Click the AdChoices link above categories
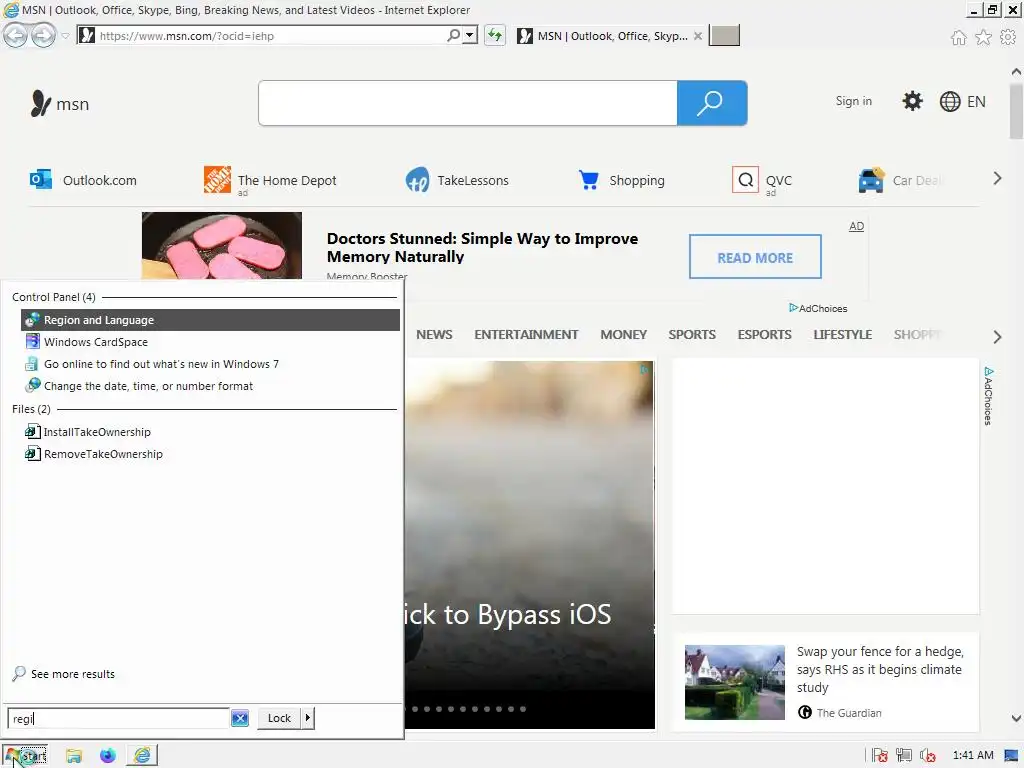 coord(818,308)
